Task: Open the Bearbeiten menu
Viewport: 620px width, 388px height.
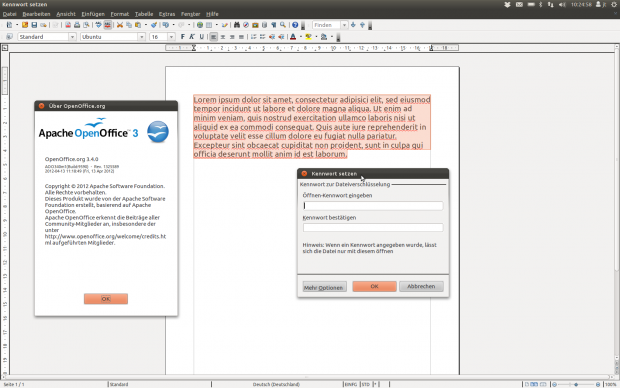Action: coord(36,14)
